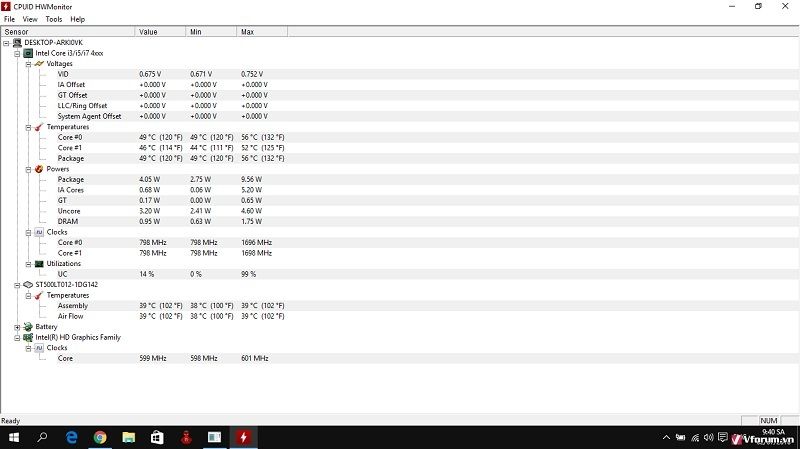Select the IA Cores power row

(400, 190)
